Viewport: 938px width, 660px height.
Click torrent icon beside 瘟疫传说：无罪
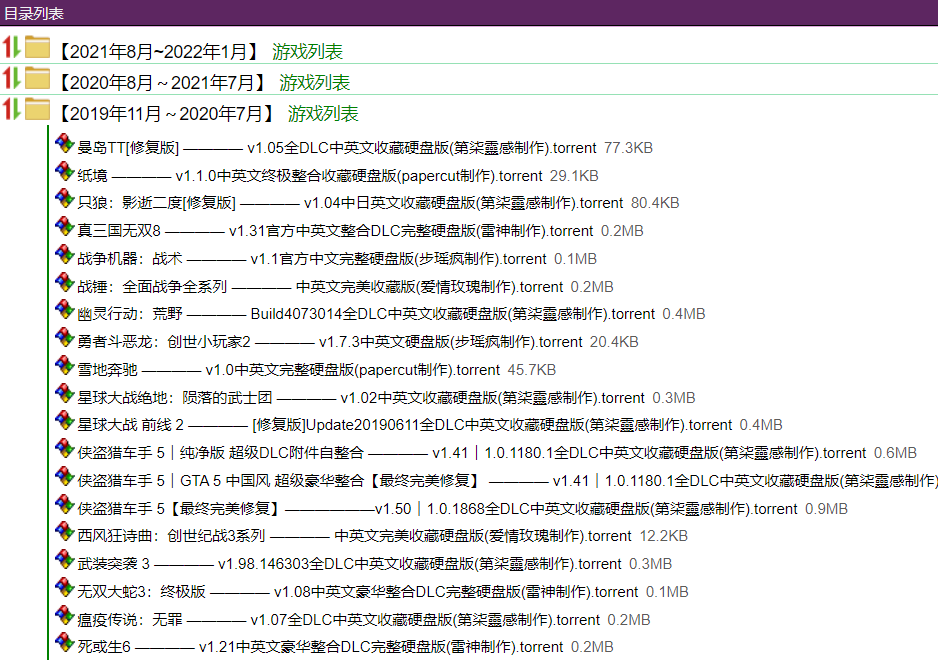pos(64,616)
